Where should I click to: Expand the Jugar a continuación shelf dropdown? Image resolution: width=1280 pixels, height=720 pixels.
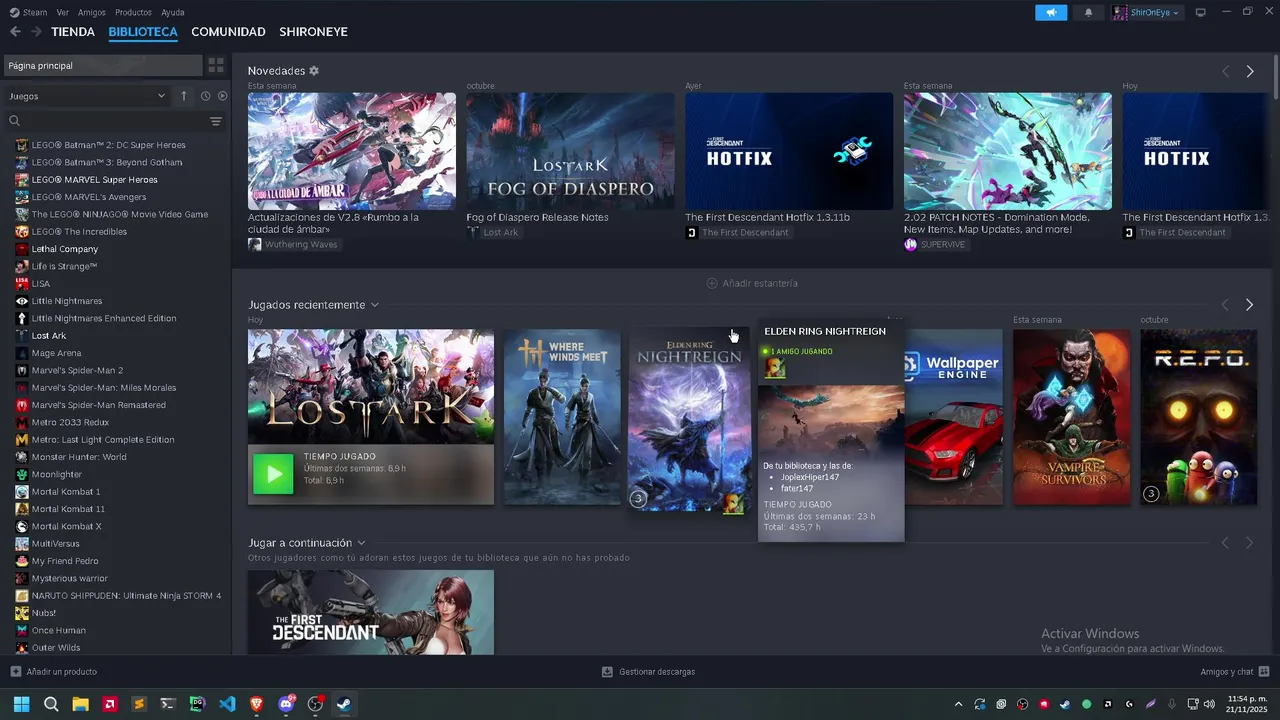[x=361, y=543]
